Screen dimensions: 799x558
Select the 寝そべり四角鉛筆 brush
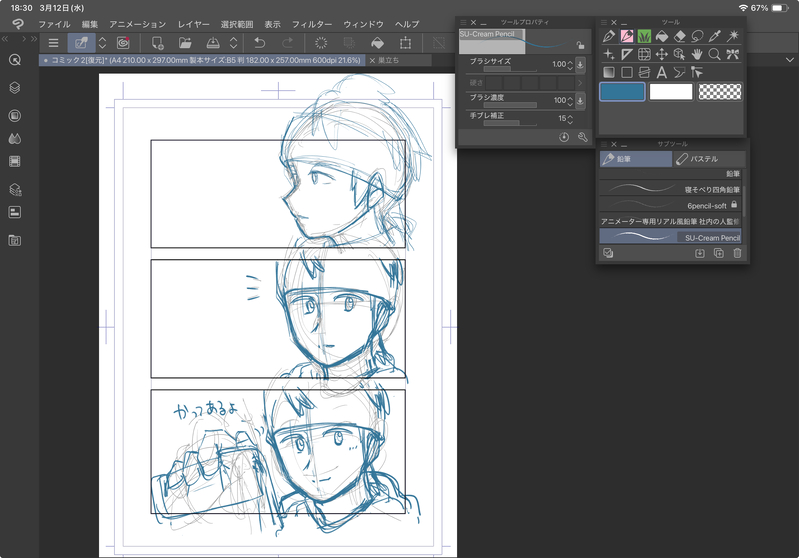tap(670, 189)
